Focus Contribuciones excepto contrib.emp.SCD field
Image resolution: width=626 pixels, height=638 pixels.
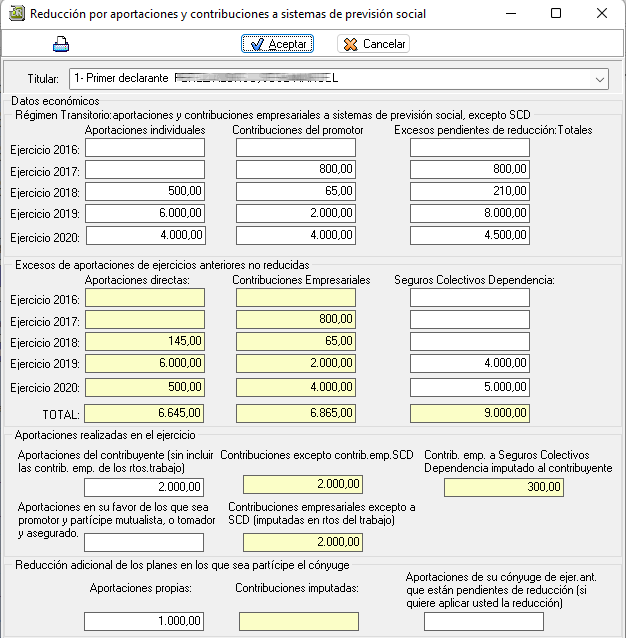coord(303,485)
